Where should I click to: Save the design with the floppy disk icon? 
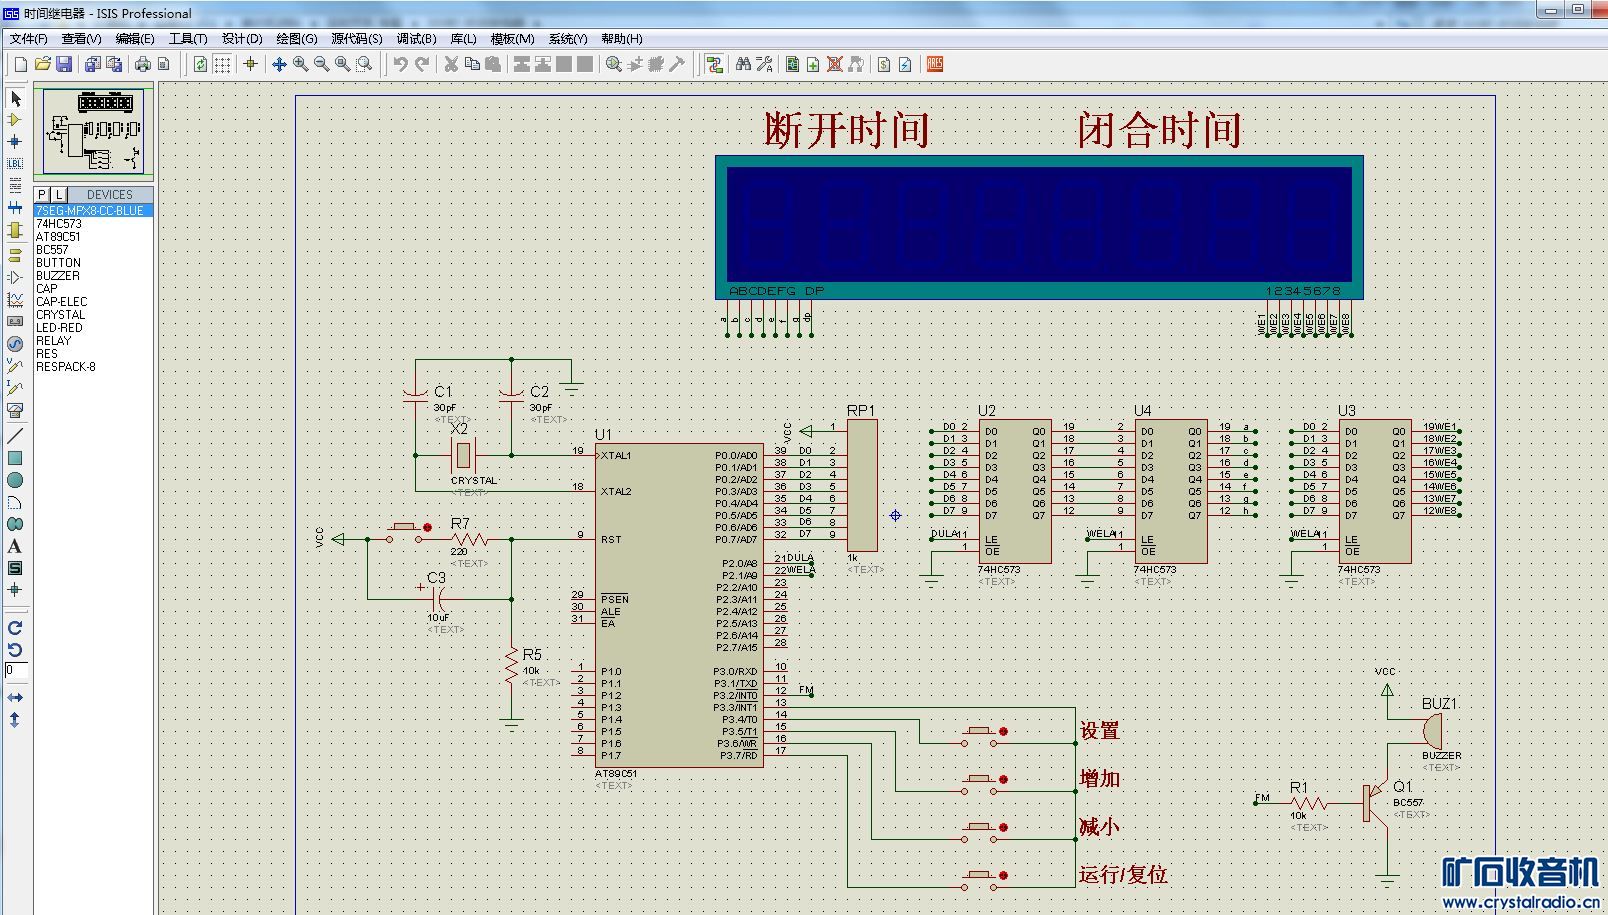[x=64, y=64]
